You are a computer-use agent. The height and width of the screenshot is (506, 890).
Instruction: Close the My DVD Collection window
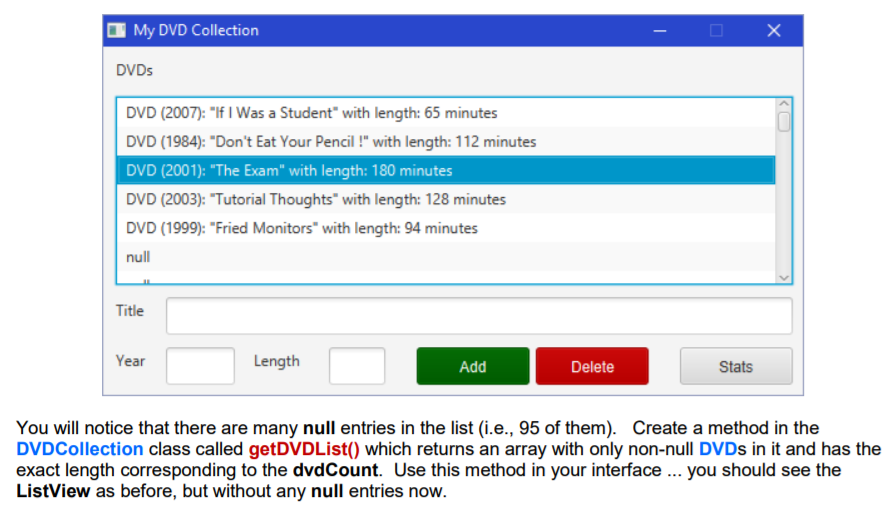774,31
